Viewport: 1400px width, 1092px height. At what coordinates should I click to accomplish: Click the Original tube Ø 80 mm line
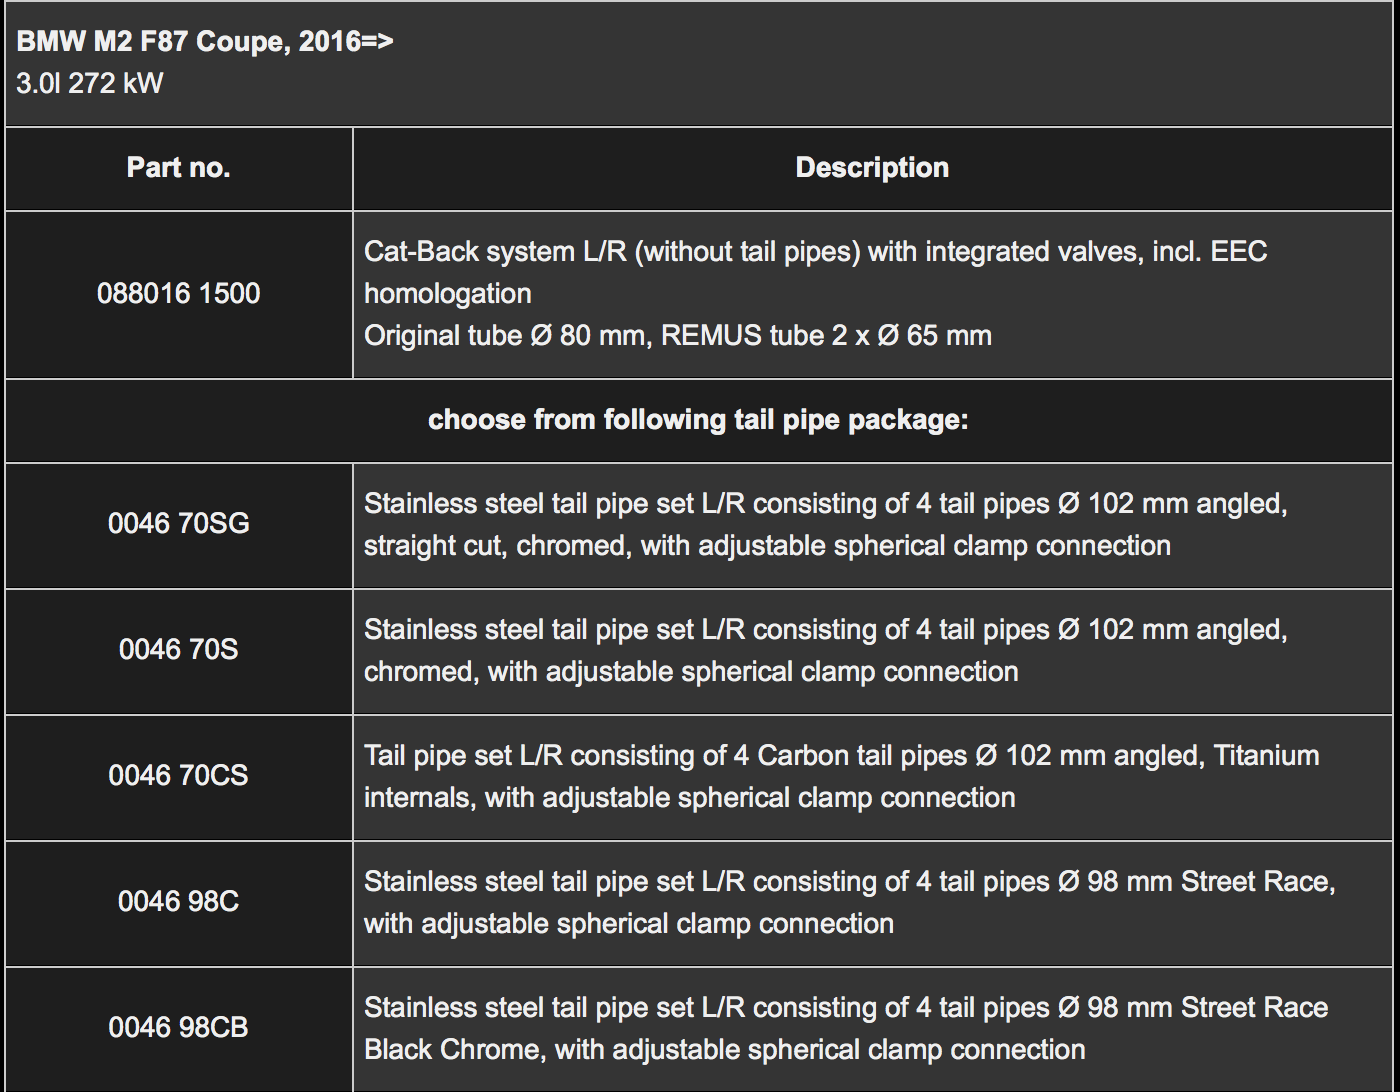tap(677, 335)
